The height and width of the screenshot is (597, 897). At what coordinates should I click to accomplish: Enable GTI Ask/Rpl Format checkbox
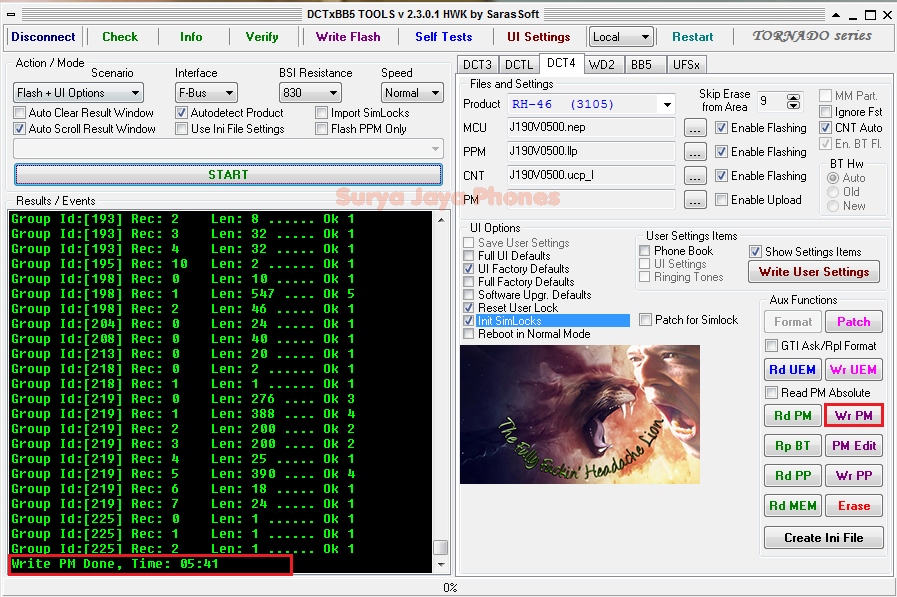771,345
